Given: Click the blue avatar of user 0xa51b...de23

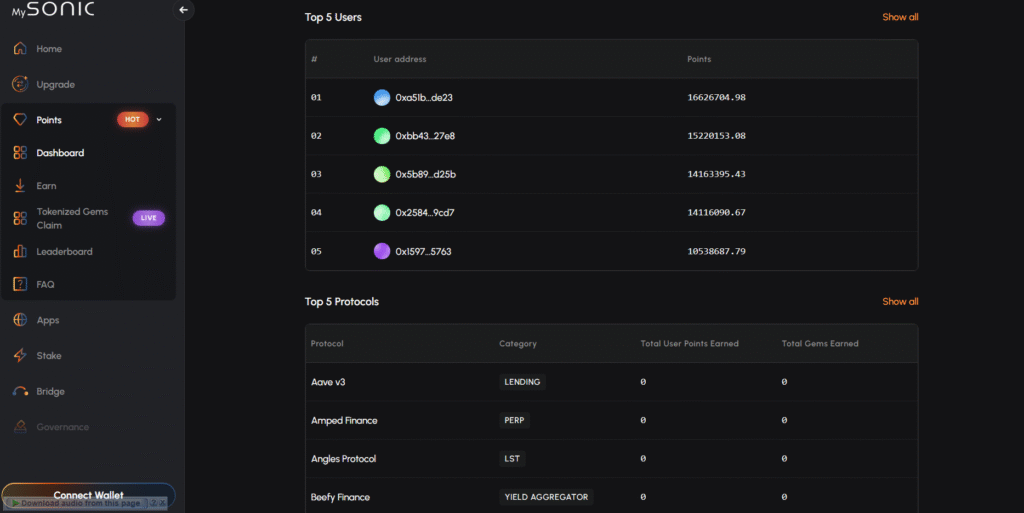Looking at the screenshot, I should 382,98.
